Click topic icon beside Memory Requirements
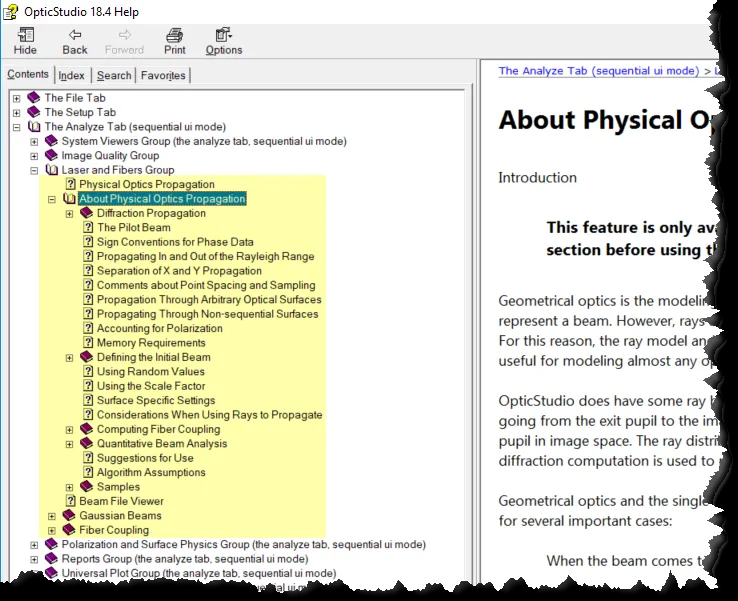Screen dimensions: 738x601 pos(88,343)
